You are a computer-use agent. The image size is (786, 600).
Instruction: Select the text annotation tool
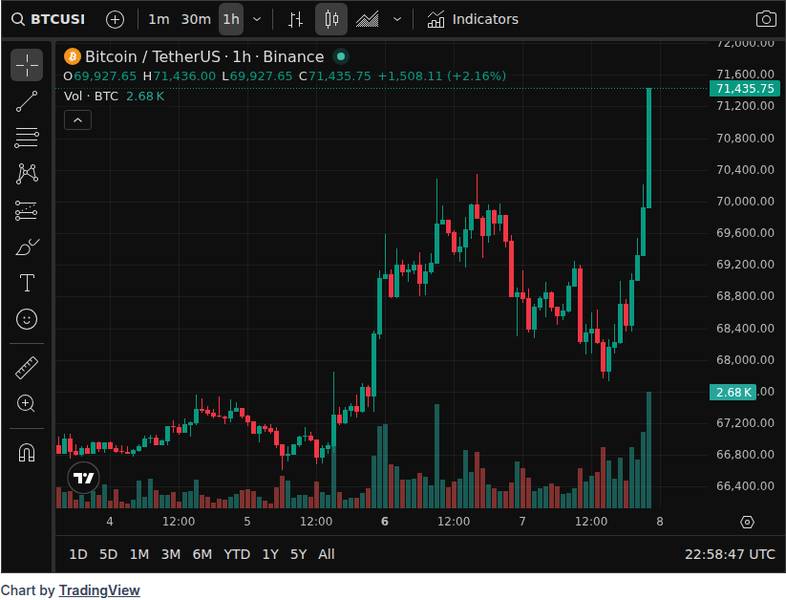coord(27,283)
